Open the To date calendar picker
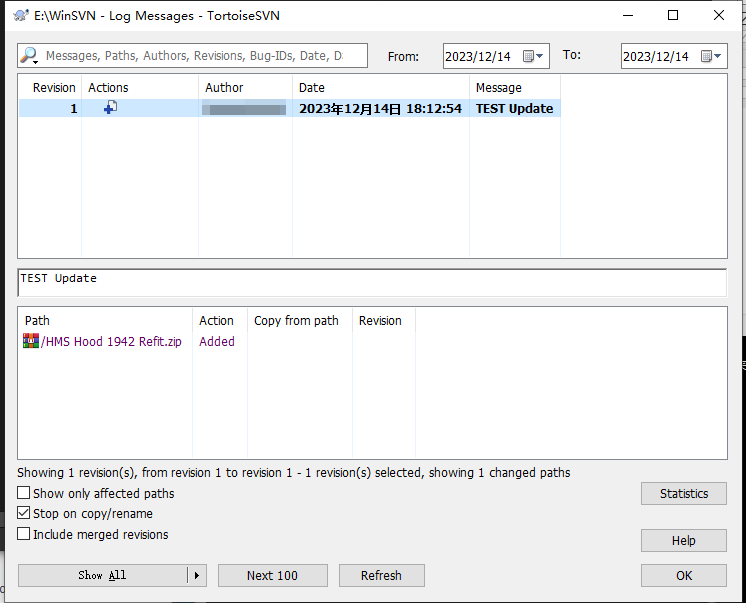This screenshot has height=603, width=746. tap(712, 56)
